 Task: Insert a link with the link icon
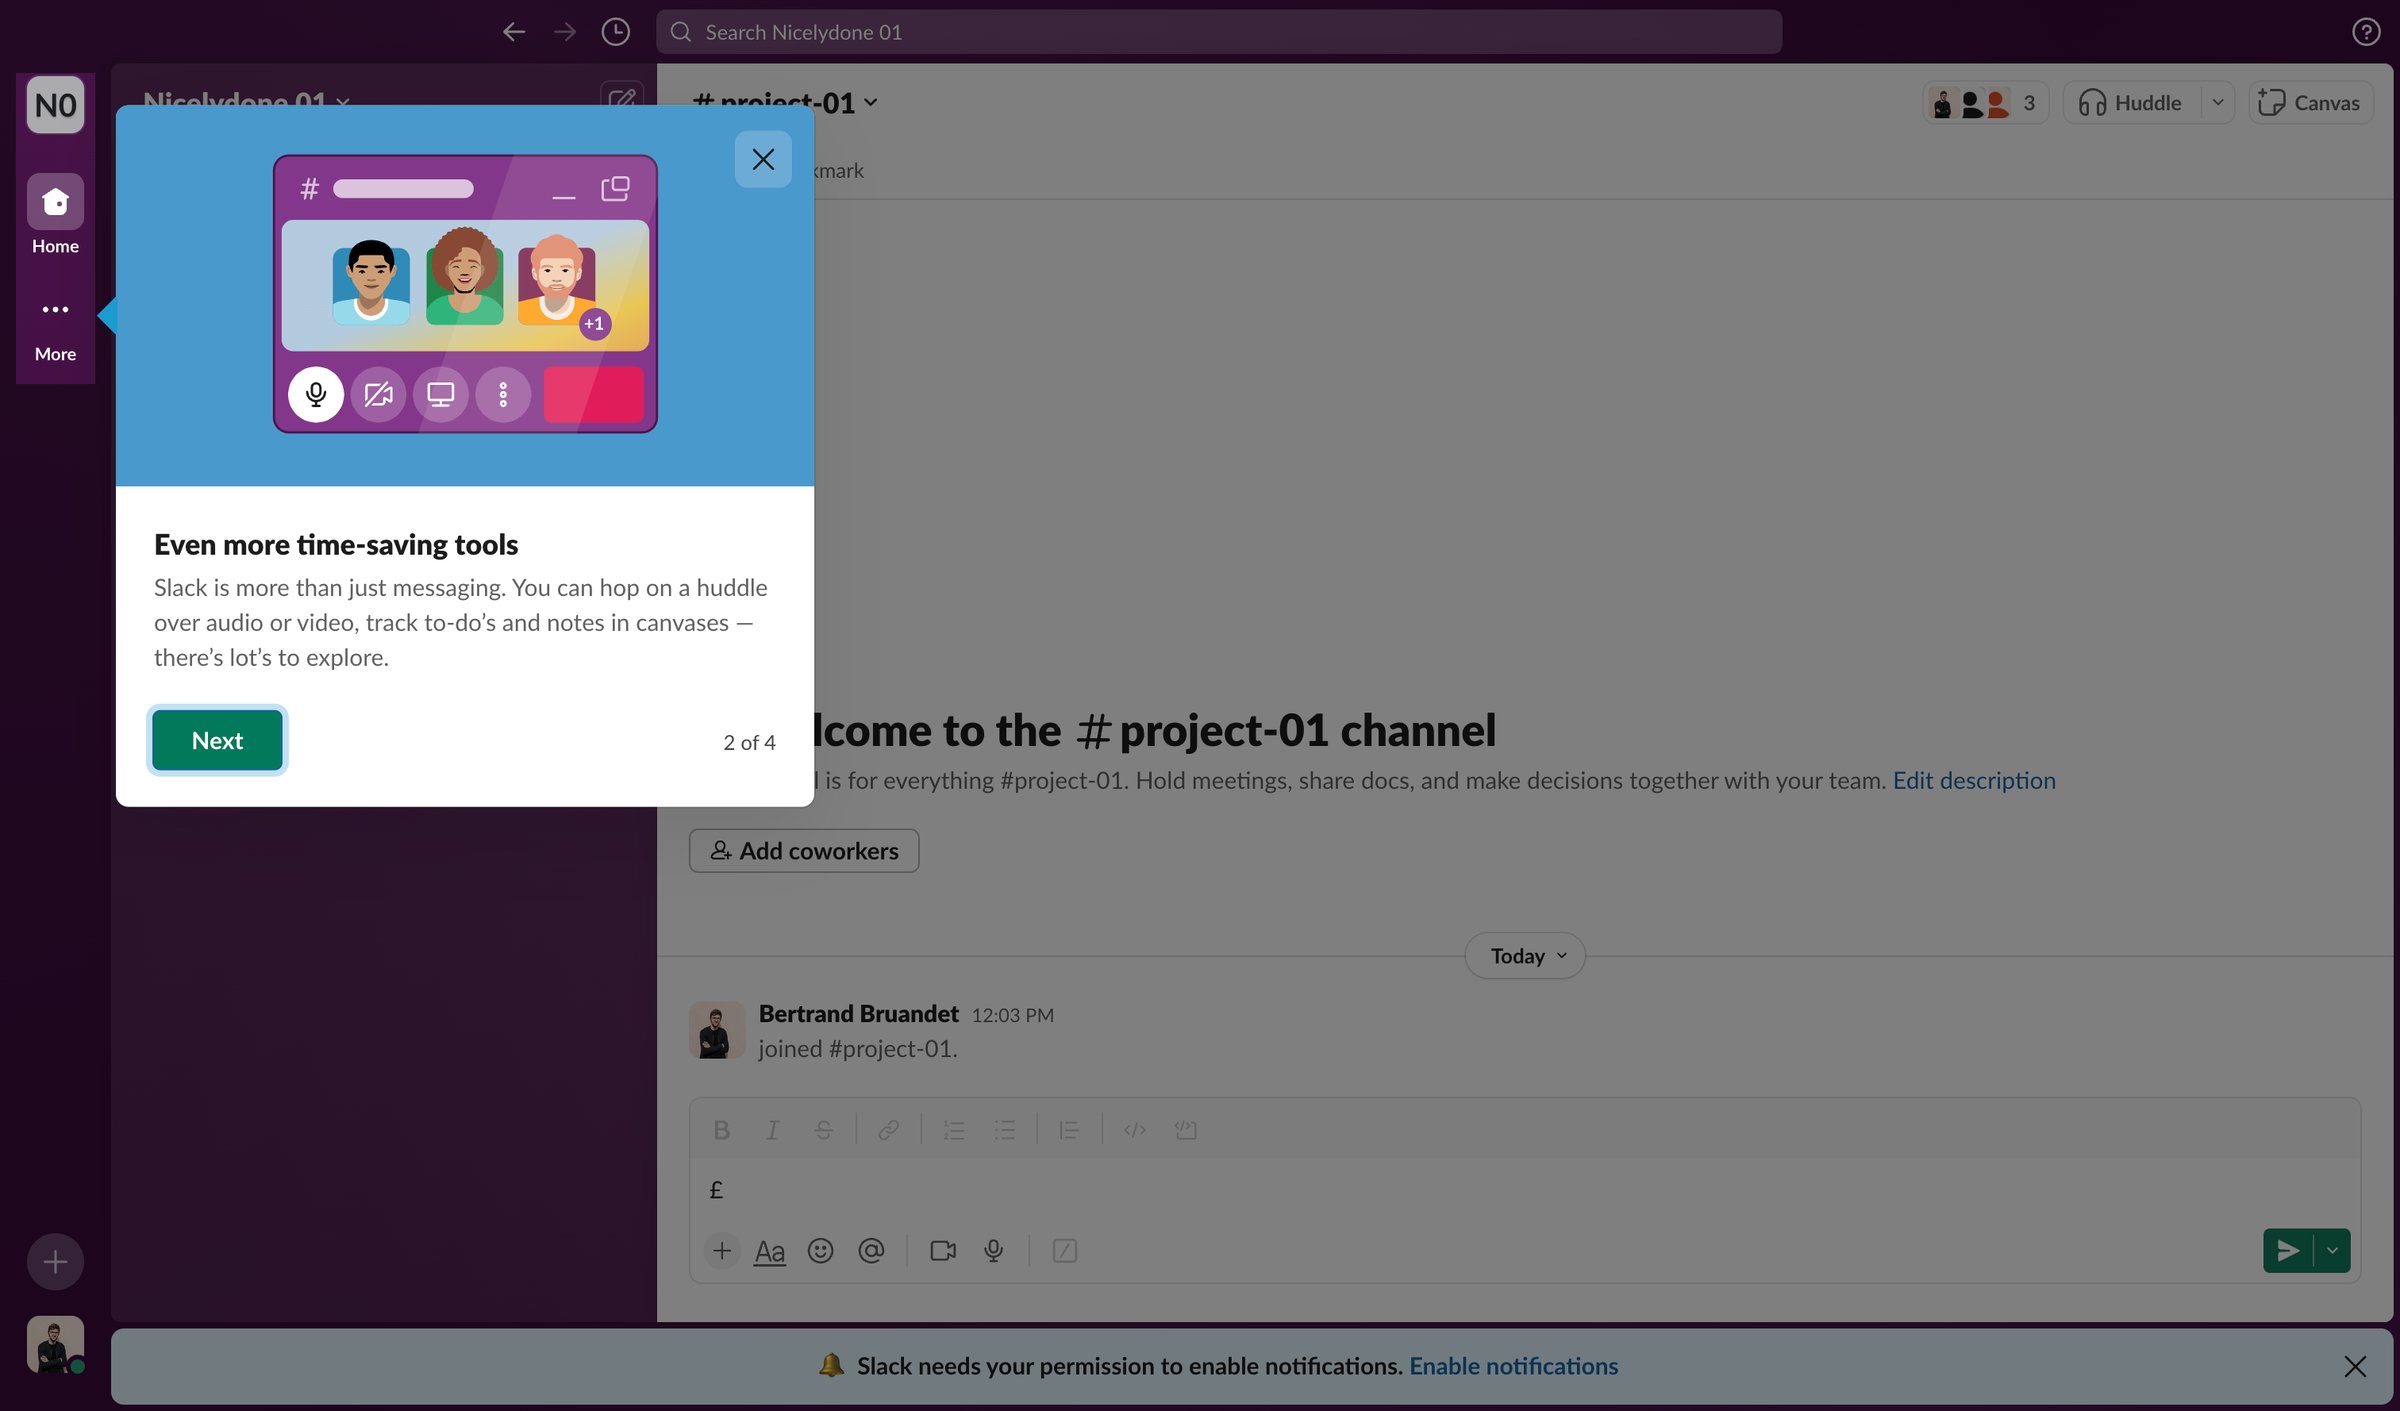pyautogui.click(x=888, y=1130)
